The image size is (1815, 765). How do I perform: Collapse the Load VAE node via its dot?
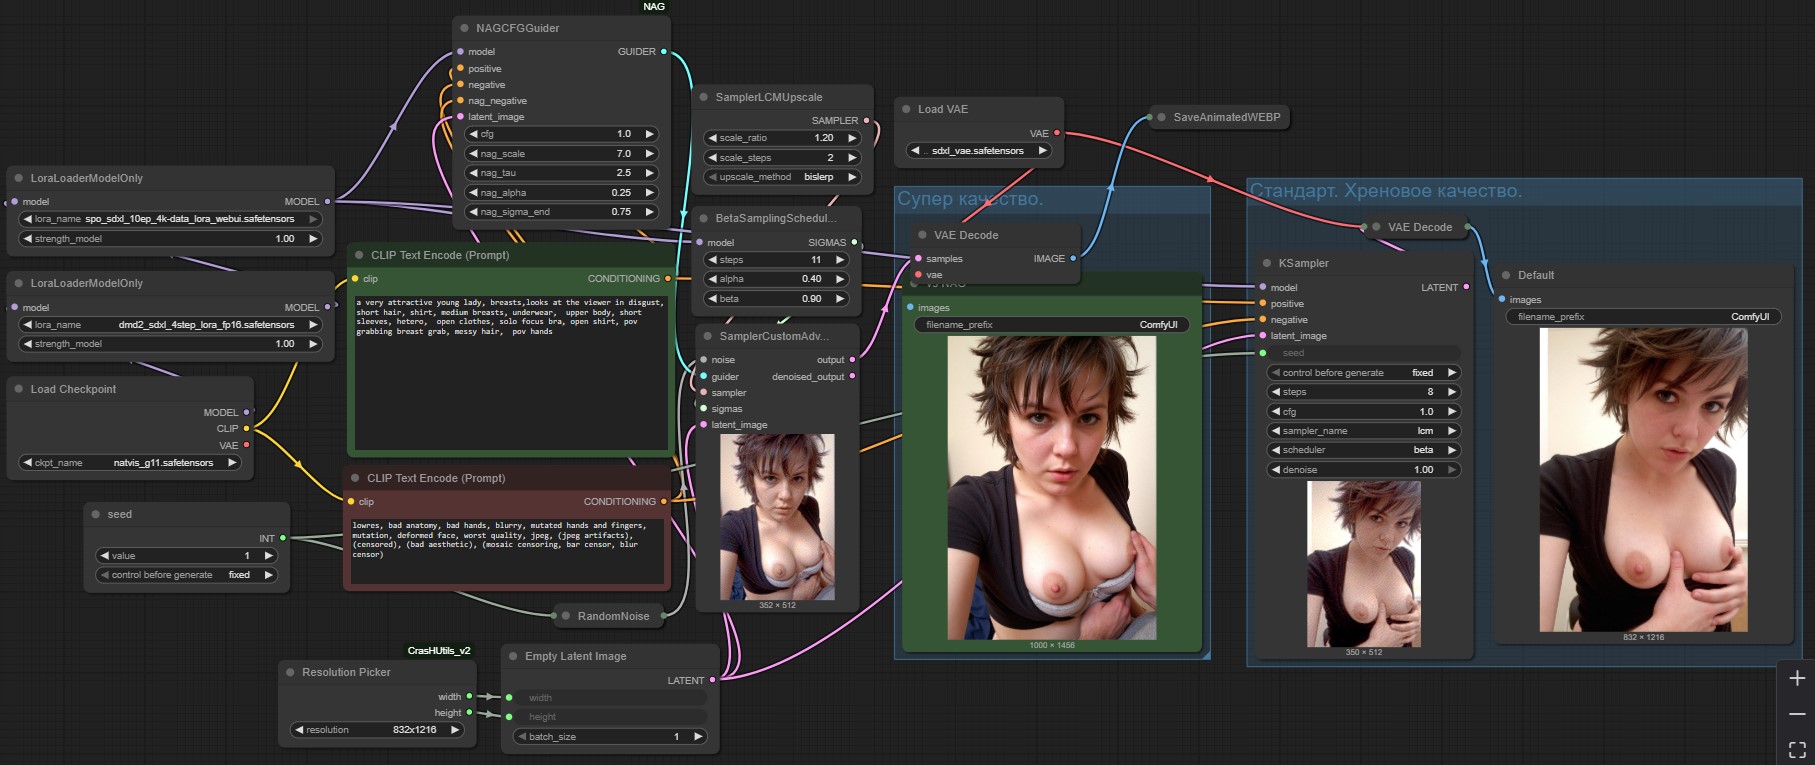click(x=906, y=109)
